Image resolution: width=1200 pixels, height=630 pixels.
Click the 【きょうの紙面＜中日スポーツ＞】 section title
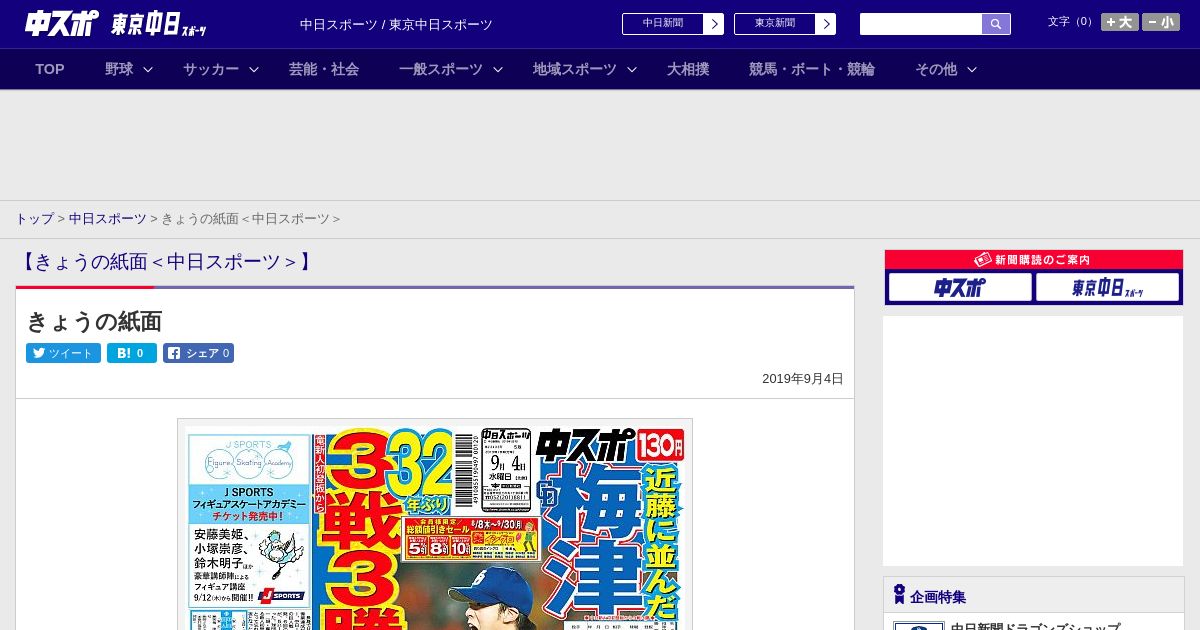pyautogui.click(x=166, y=262)
